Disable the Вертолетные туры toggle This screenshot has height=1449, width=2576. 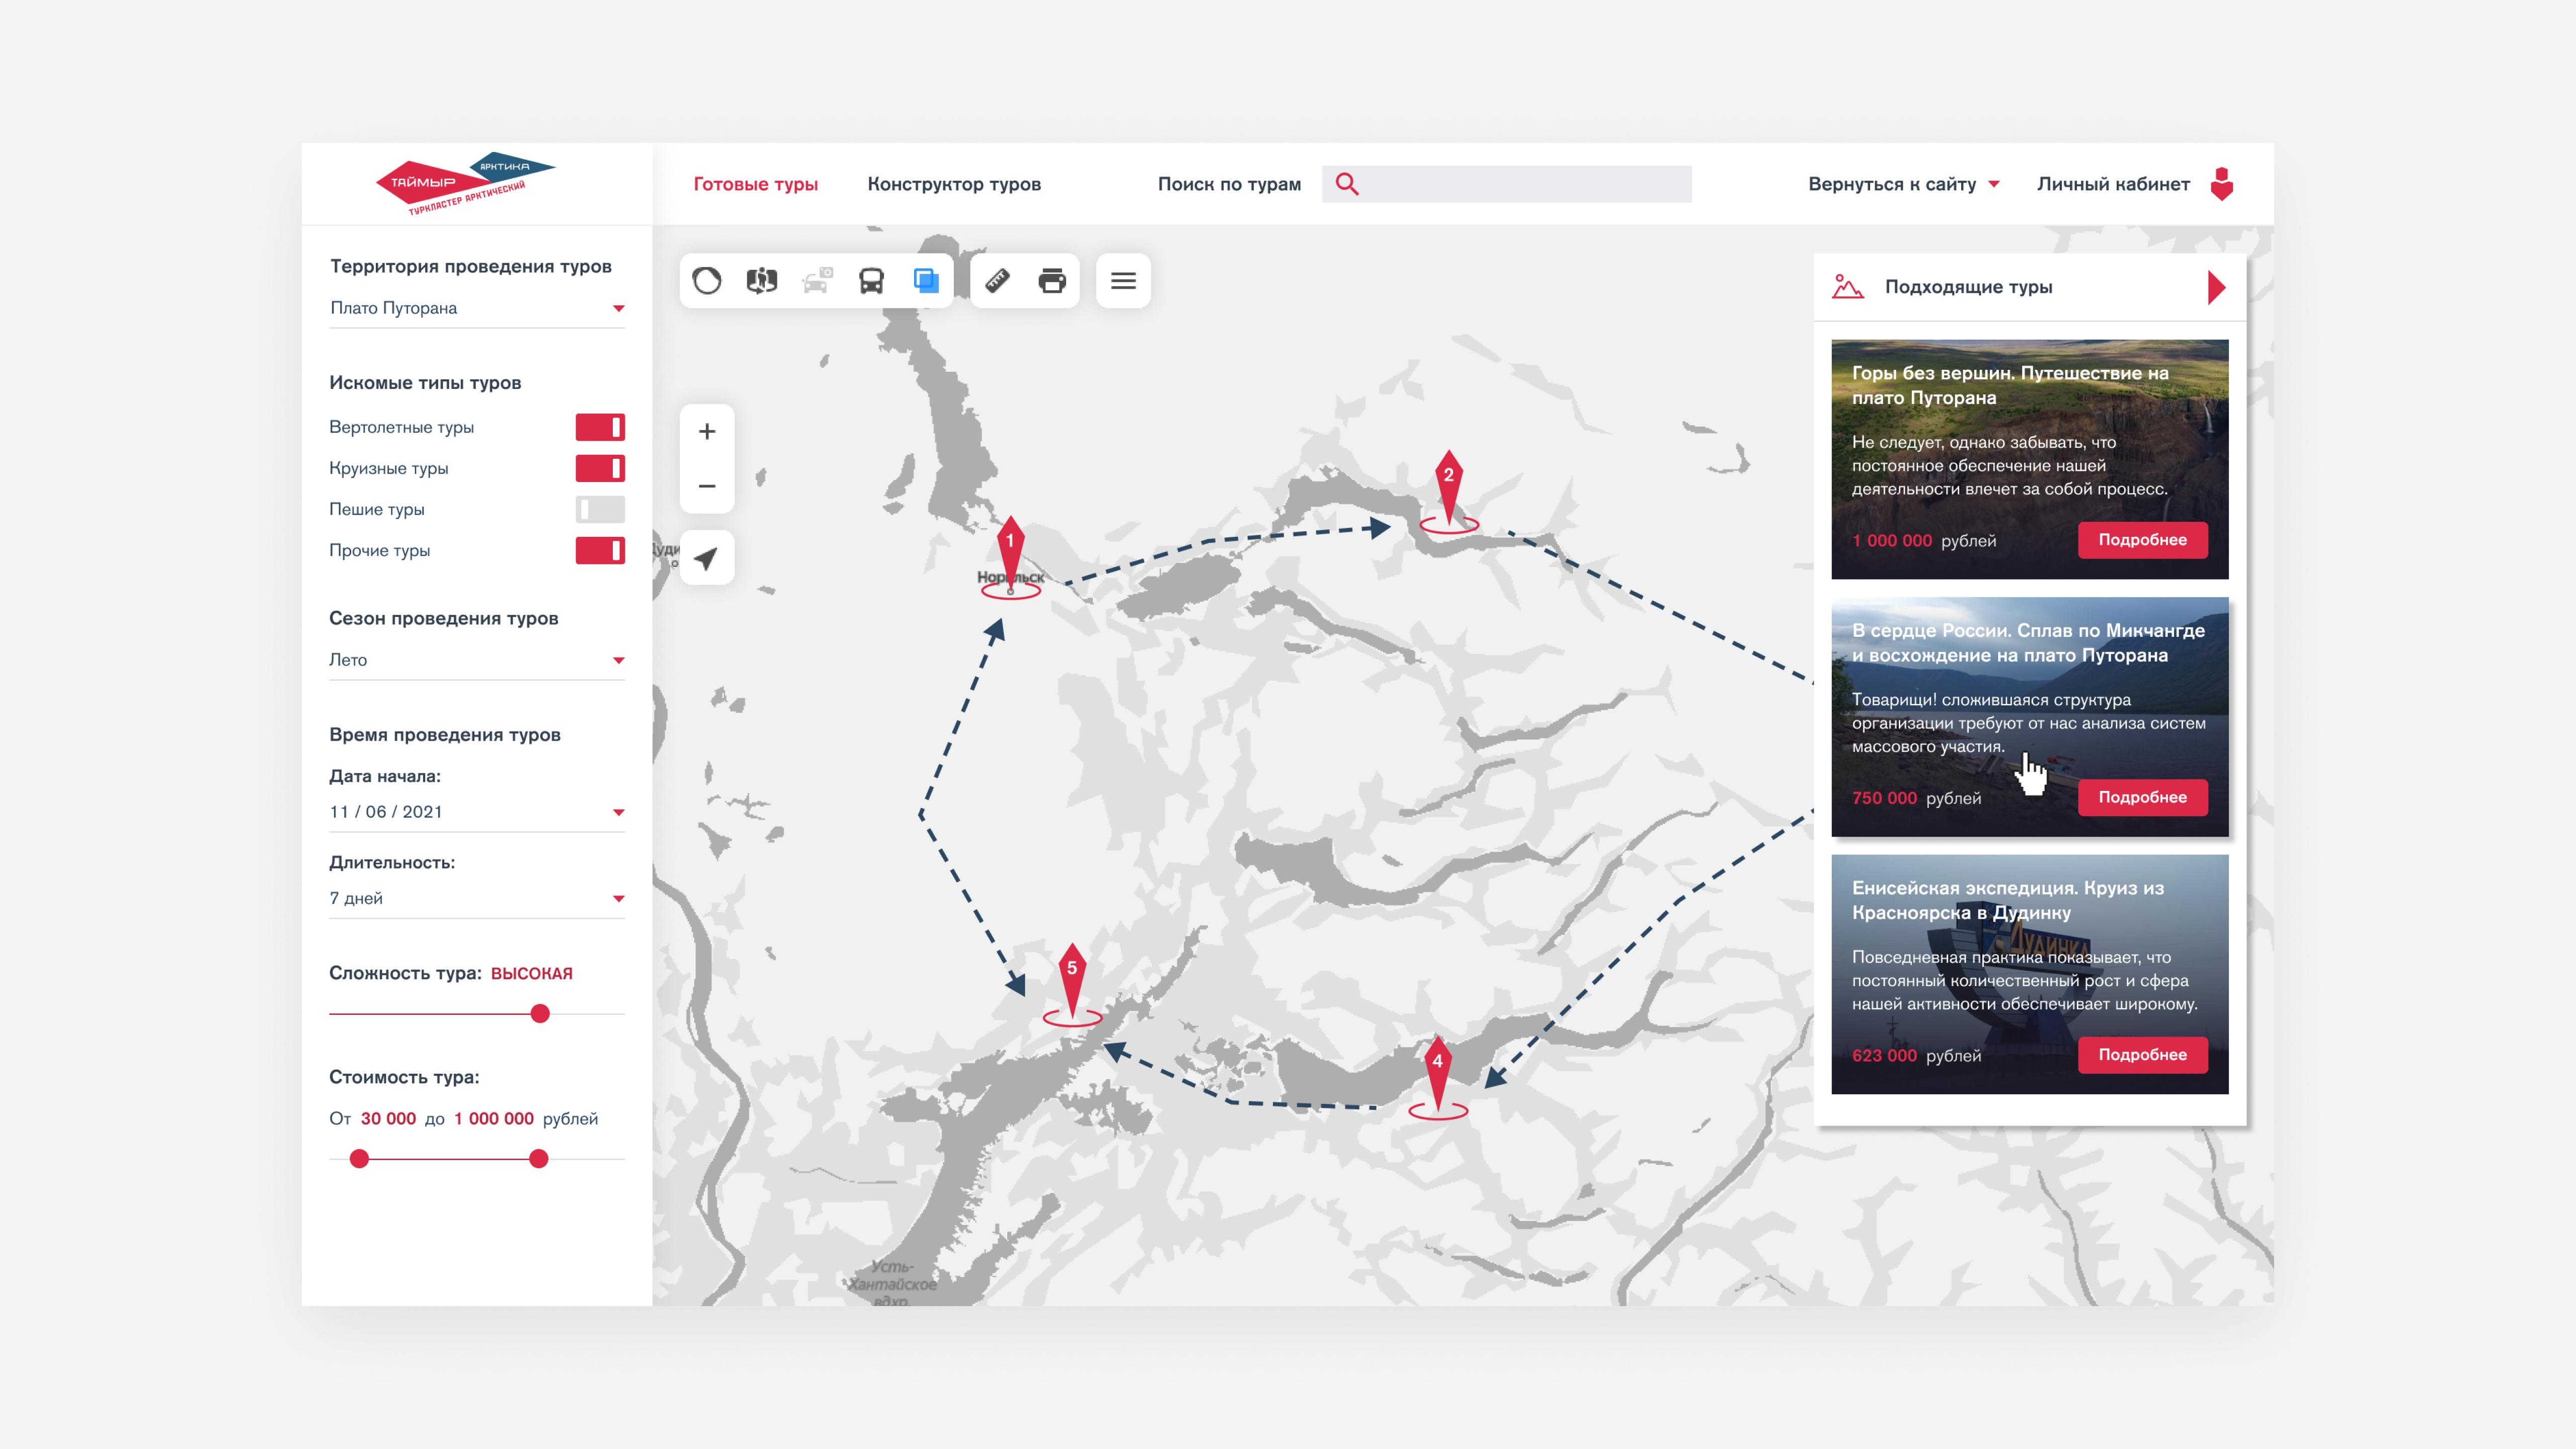(600, 427)
